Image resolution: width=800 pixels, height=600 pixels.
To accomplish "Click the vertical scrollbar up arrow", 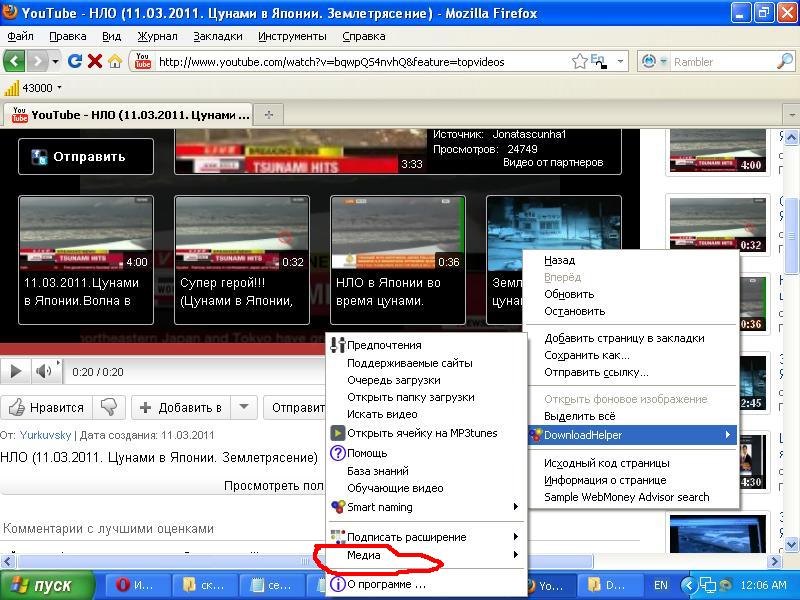I will click(791, 137).
